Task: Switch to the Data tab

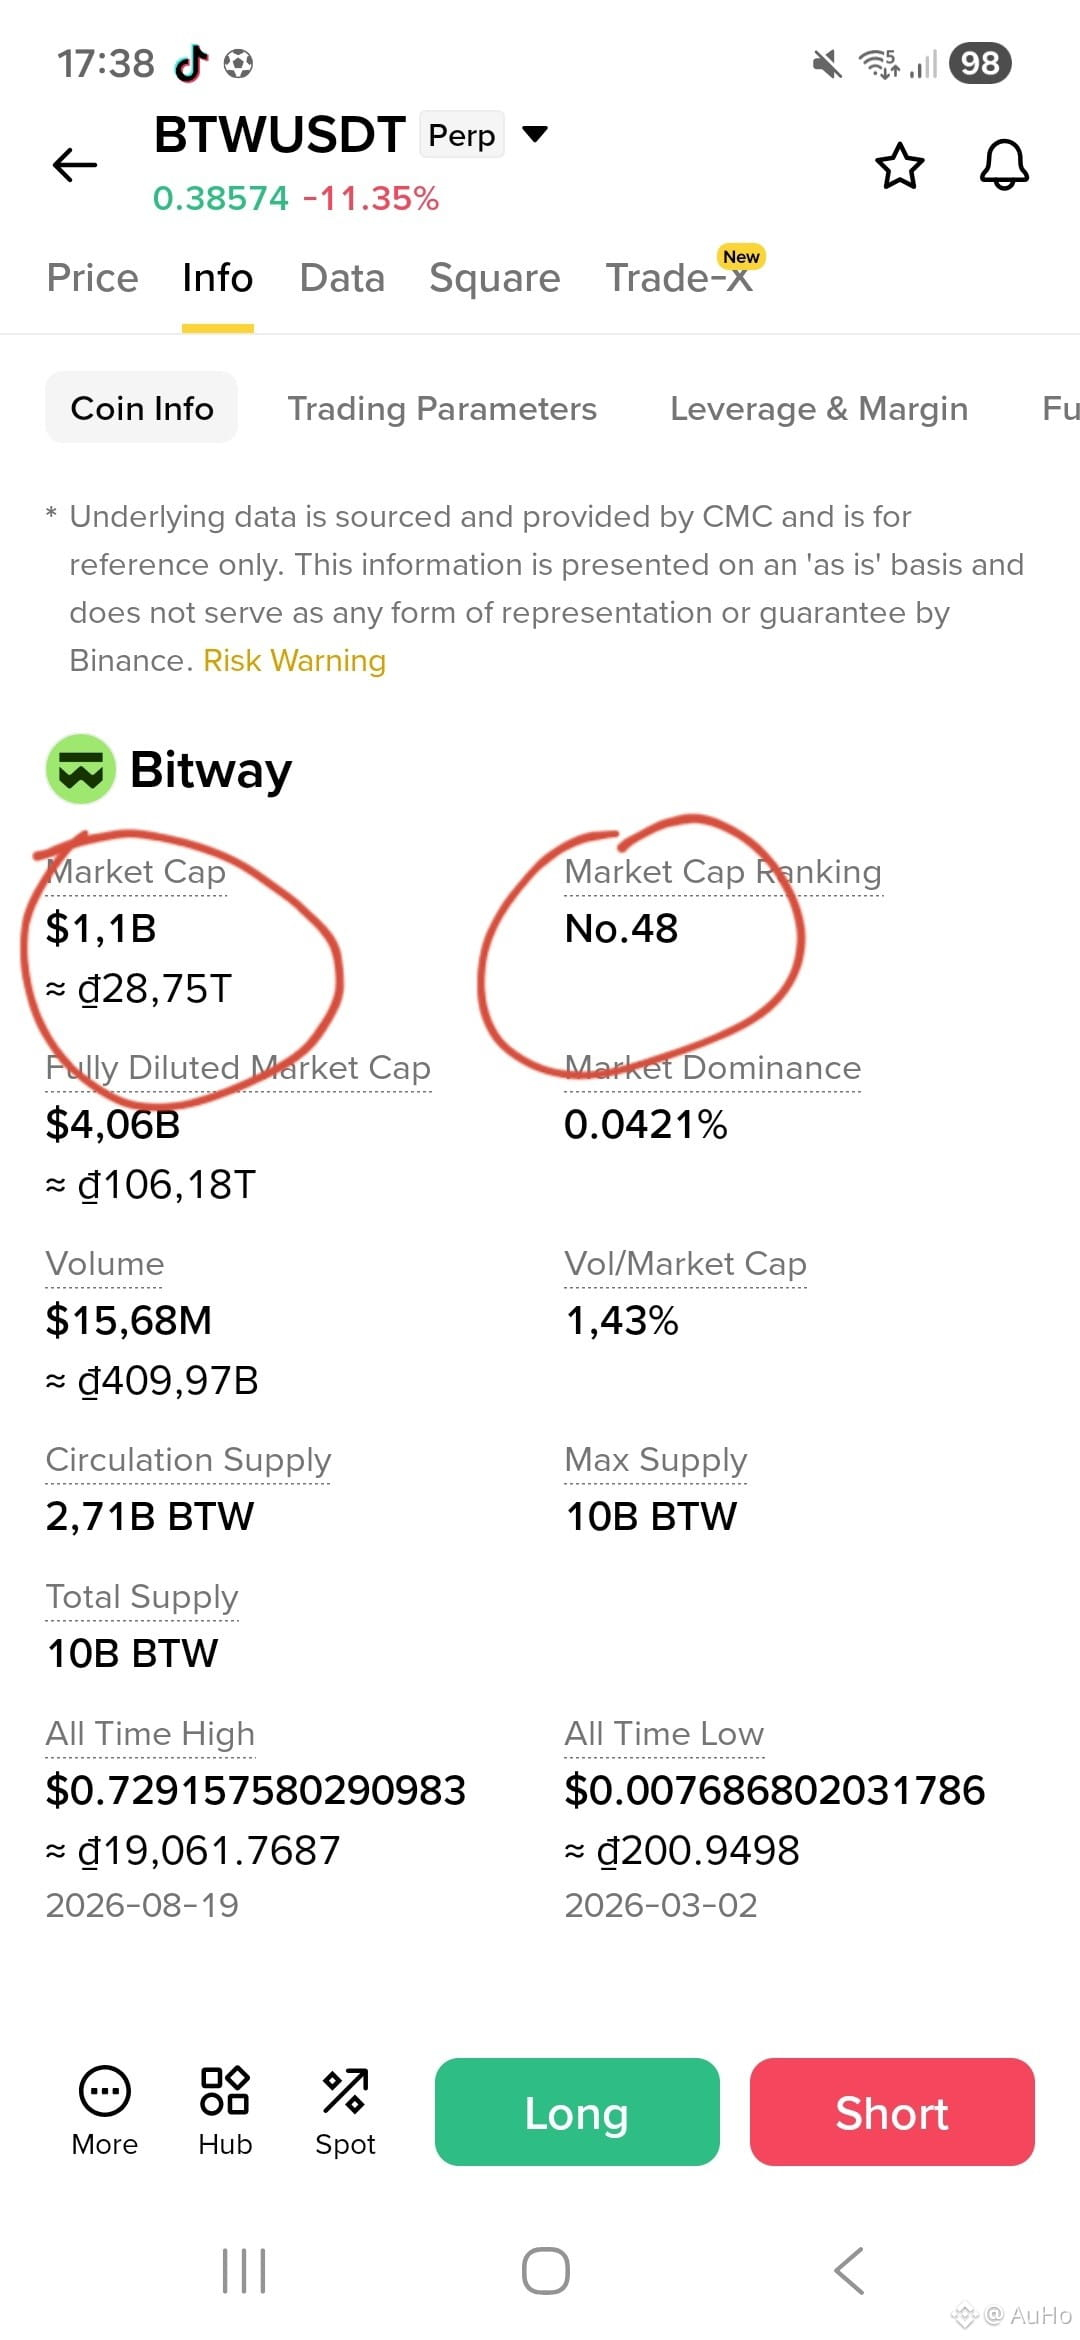Action: [342, 278]
